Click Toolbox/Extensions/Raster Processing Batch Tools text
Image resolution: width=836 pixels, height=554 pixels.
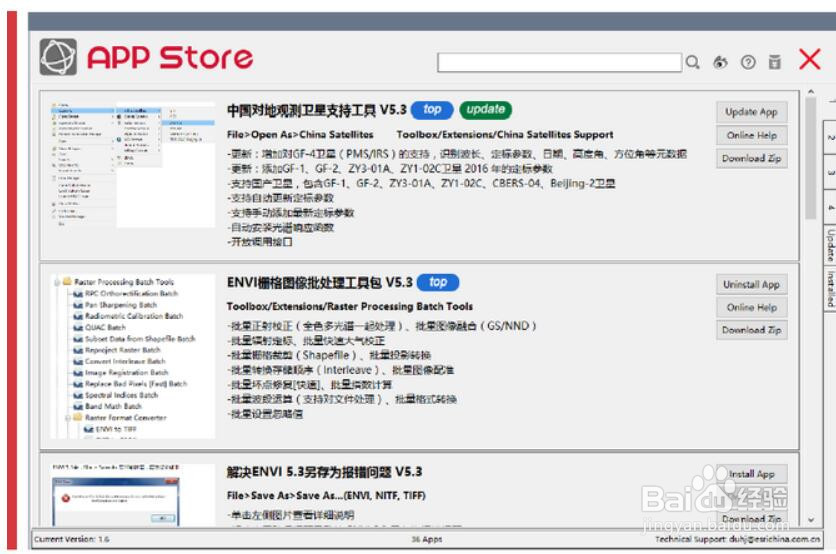350,307
